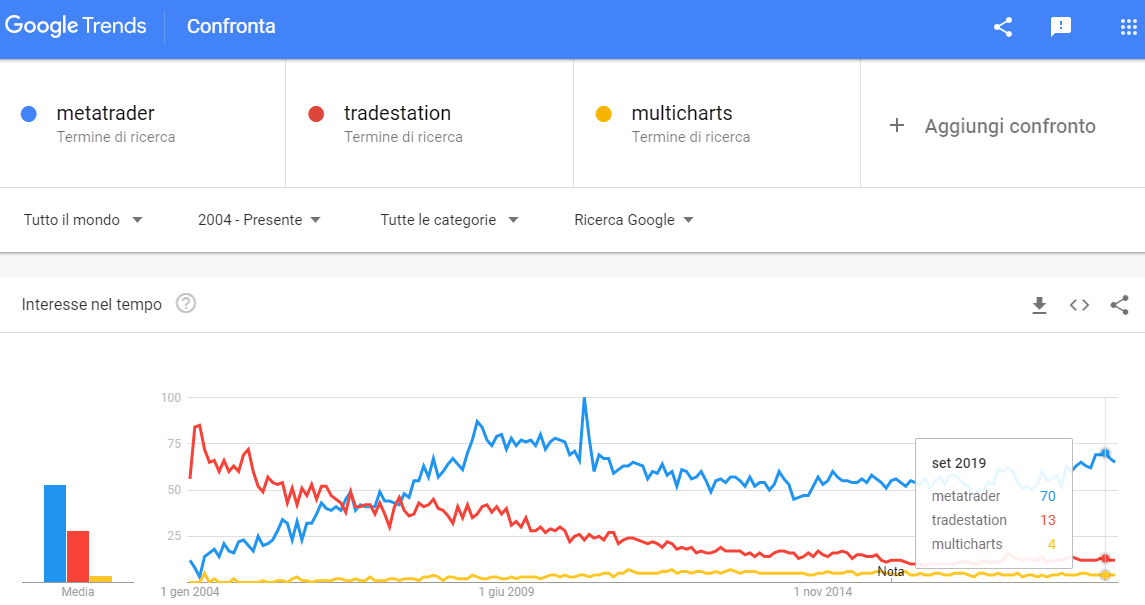
Task: Open the help icon beside Interesse nel tempo
Action: pos(186,304)
